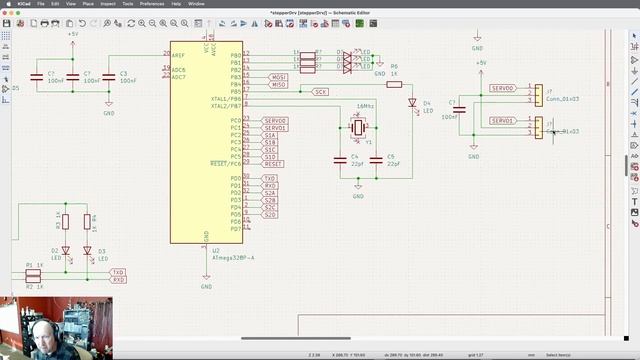Undo the last edit

[82, 23]
